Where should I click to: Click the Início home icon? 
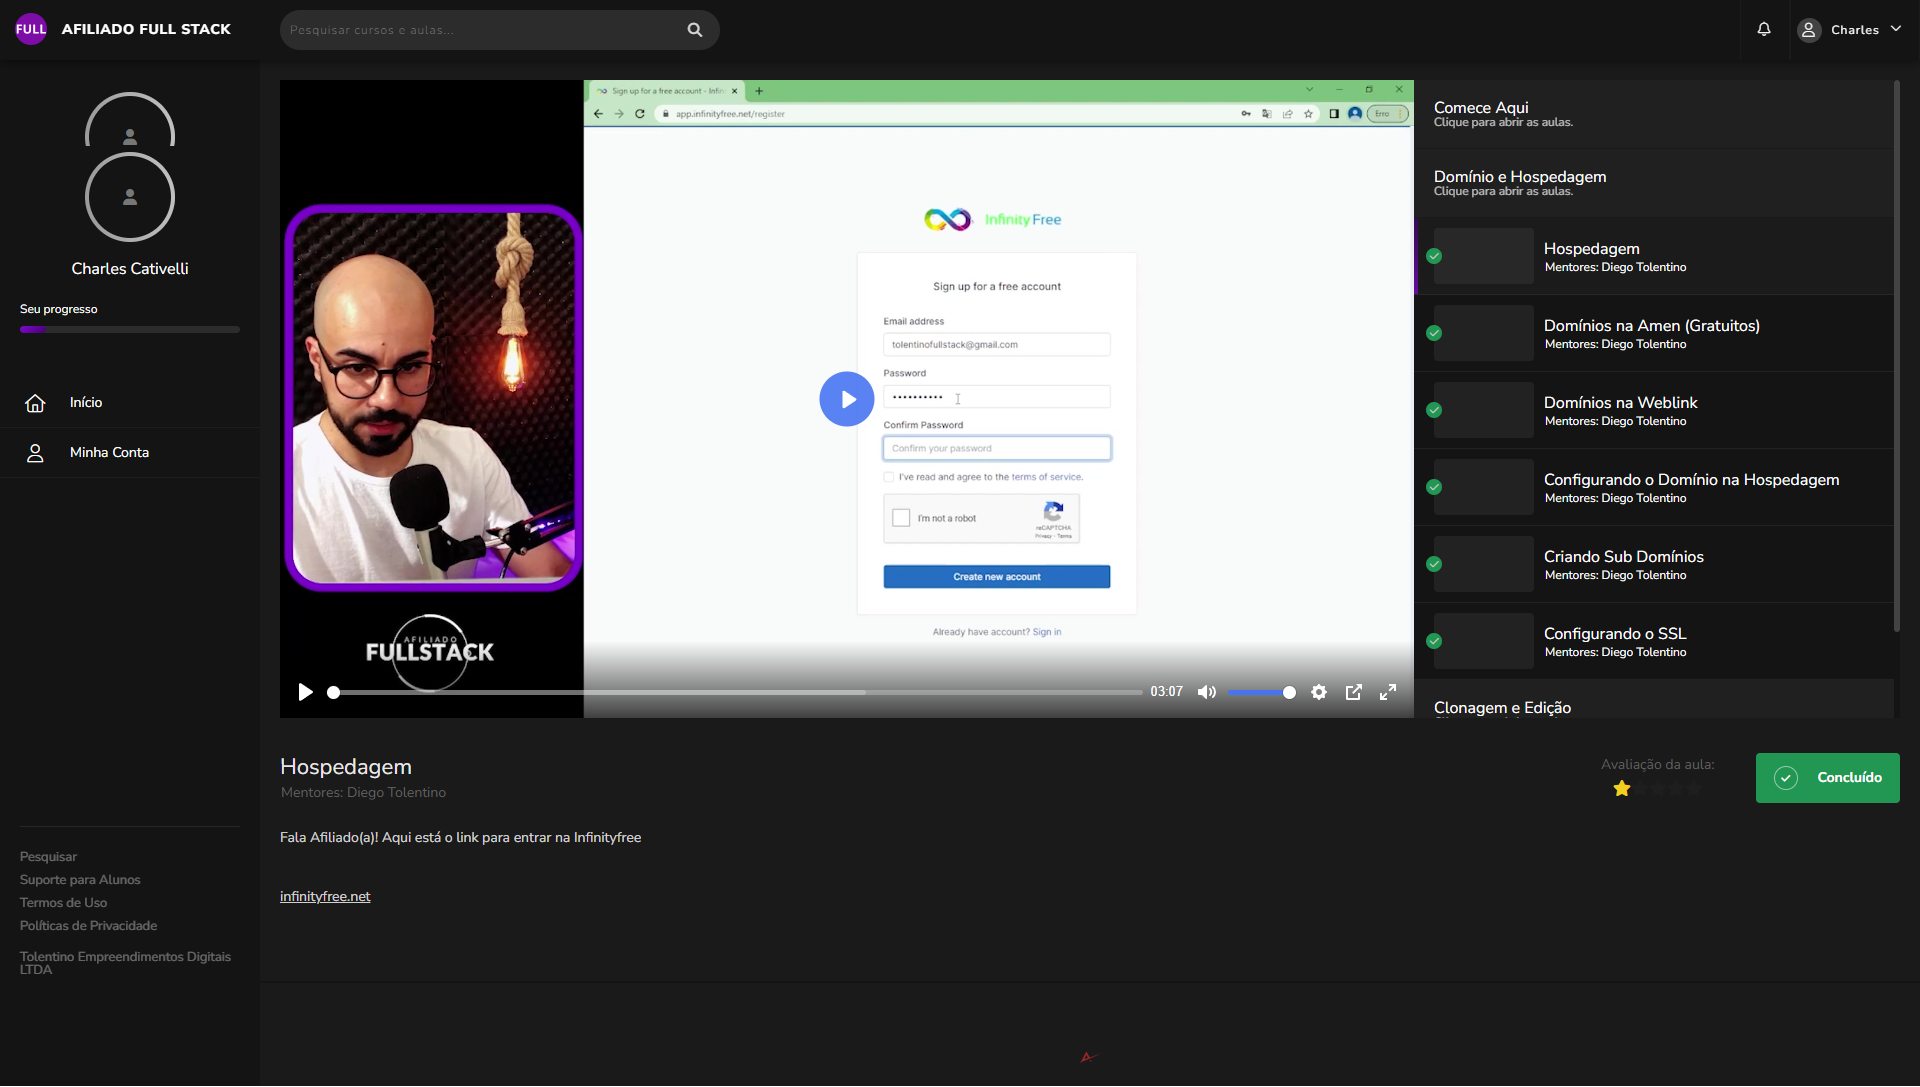(x=35, y=403)
